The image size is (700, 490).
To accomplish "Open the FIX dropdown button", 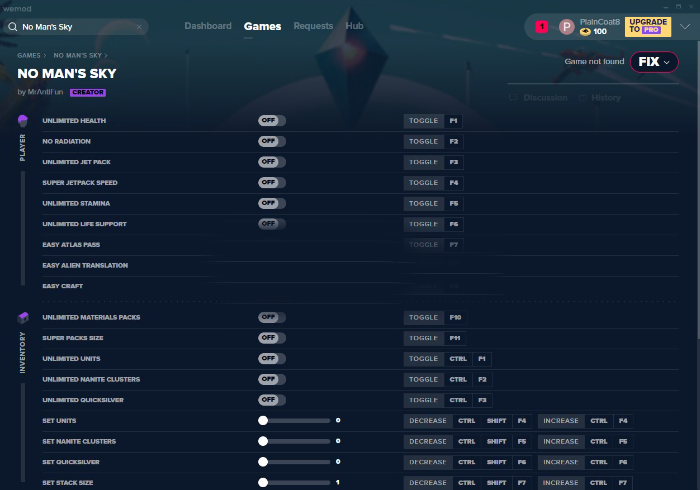I will [654, 62].
